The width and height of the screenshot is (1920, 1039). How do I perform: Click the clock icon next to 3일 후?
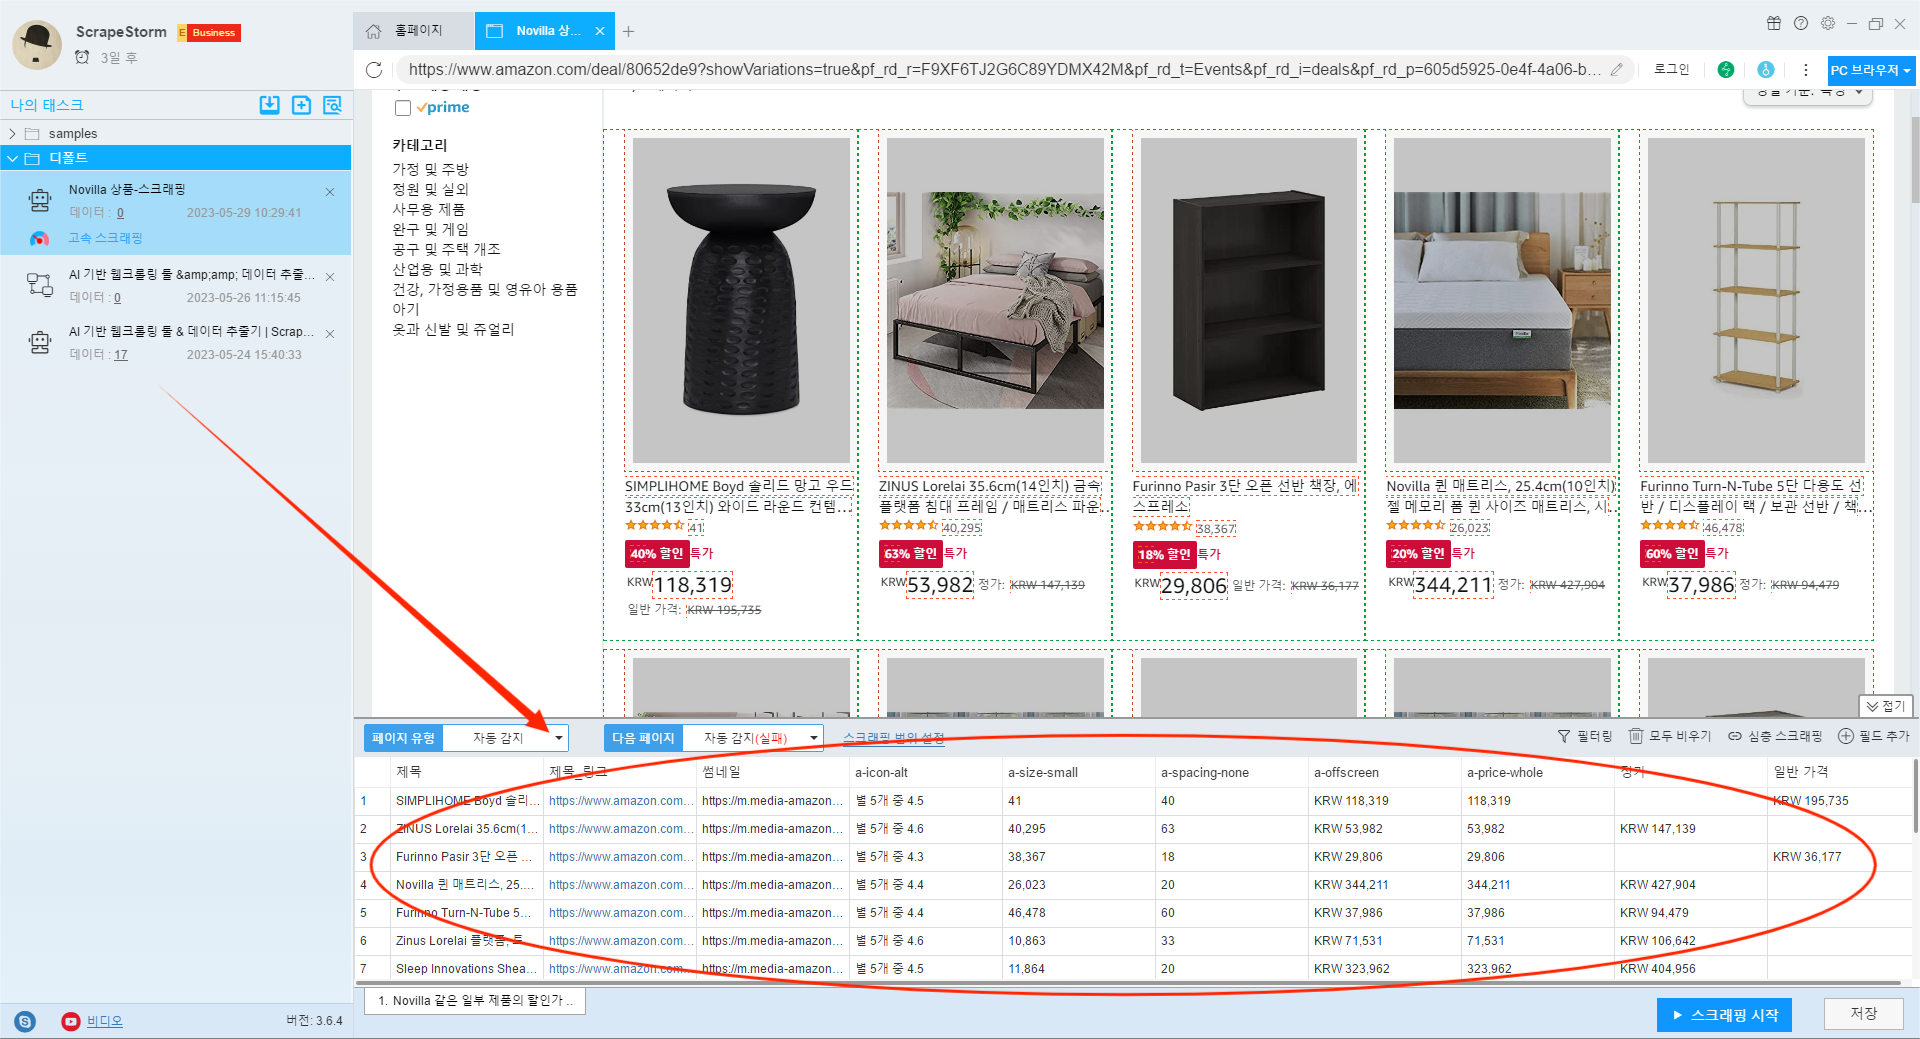coord(83,57)
